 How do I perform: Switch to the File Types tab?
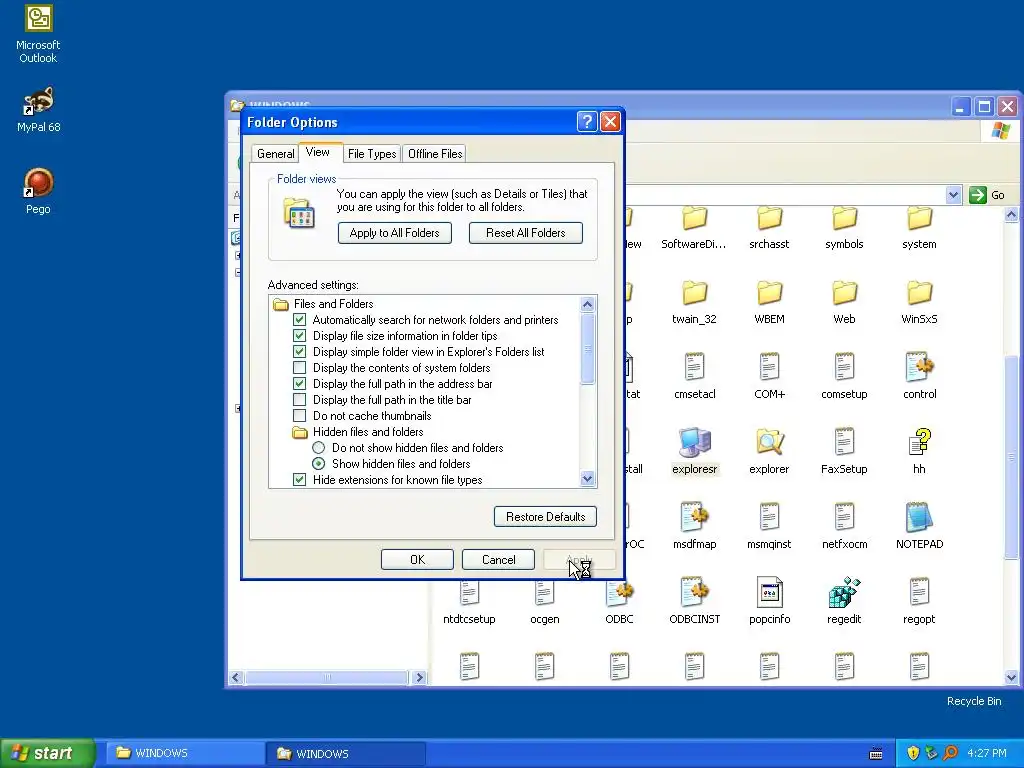pos(372,153)
